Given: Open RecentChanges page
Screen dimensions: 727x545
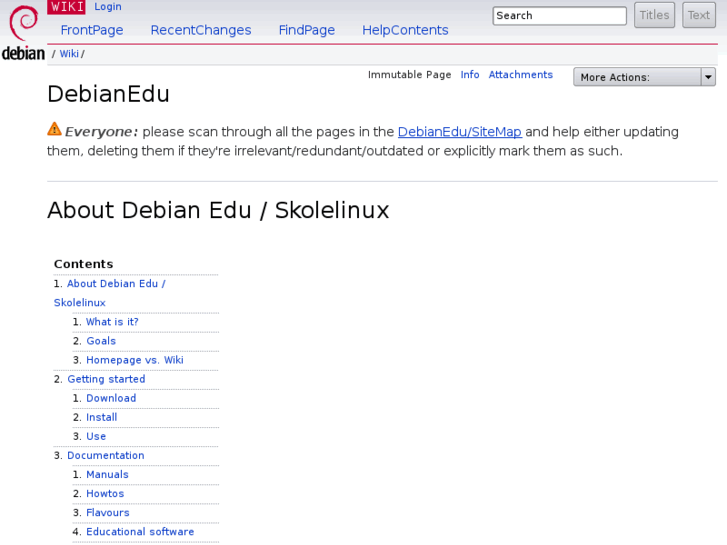Looking at the screenshot, I should coord(201,30).
